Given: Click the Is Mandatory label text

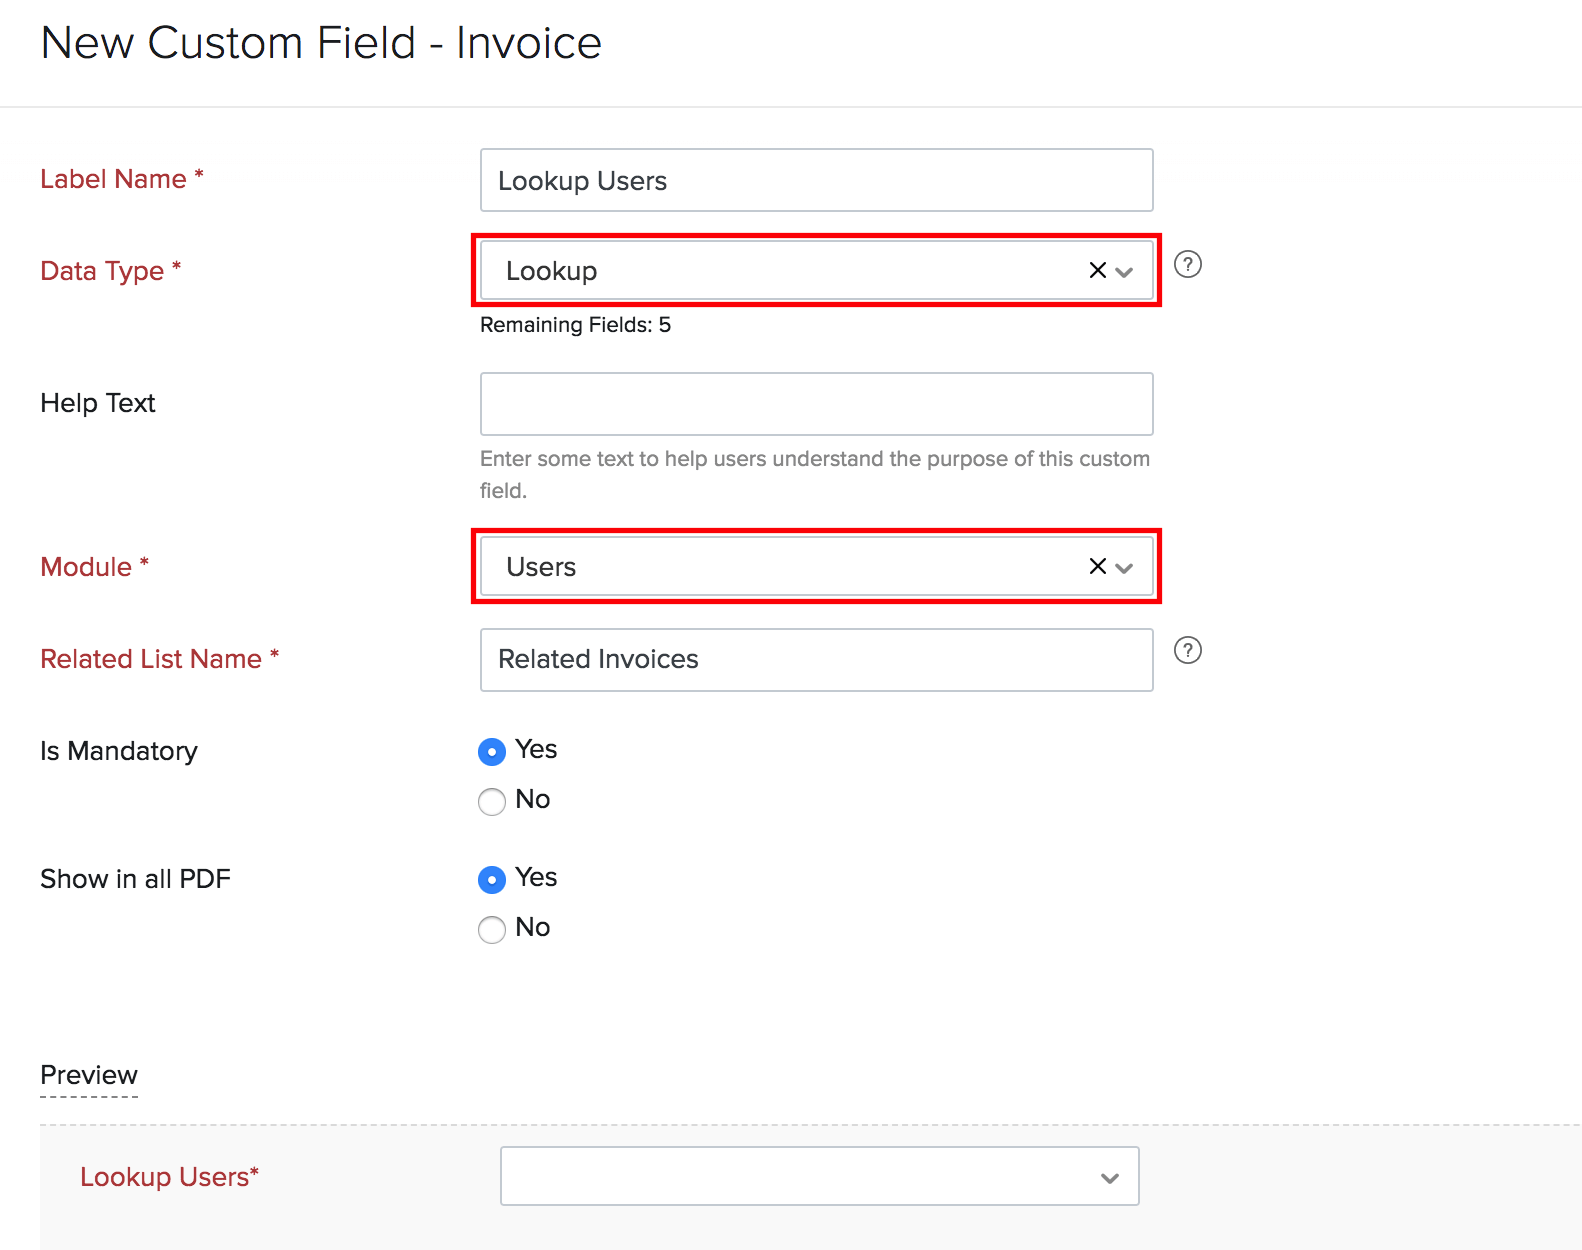Looking at the screenshot, I should (119, 751).
